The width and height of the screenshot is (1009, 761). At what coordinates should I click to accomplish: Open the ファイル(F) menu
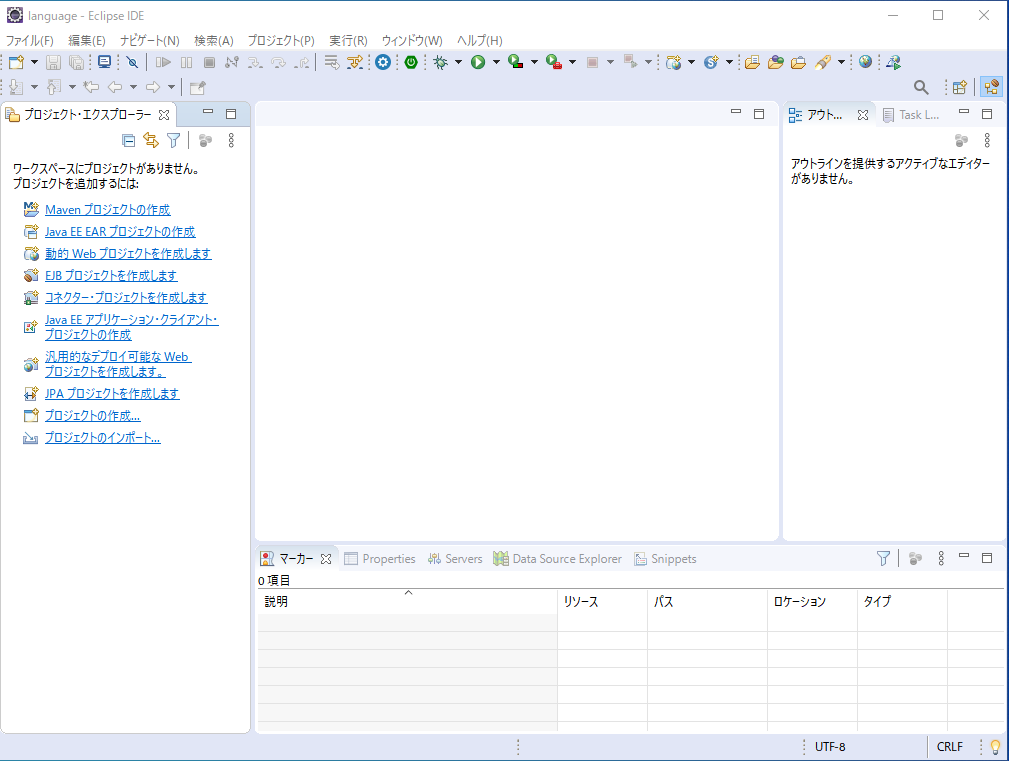30,41
